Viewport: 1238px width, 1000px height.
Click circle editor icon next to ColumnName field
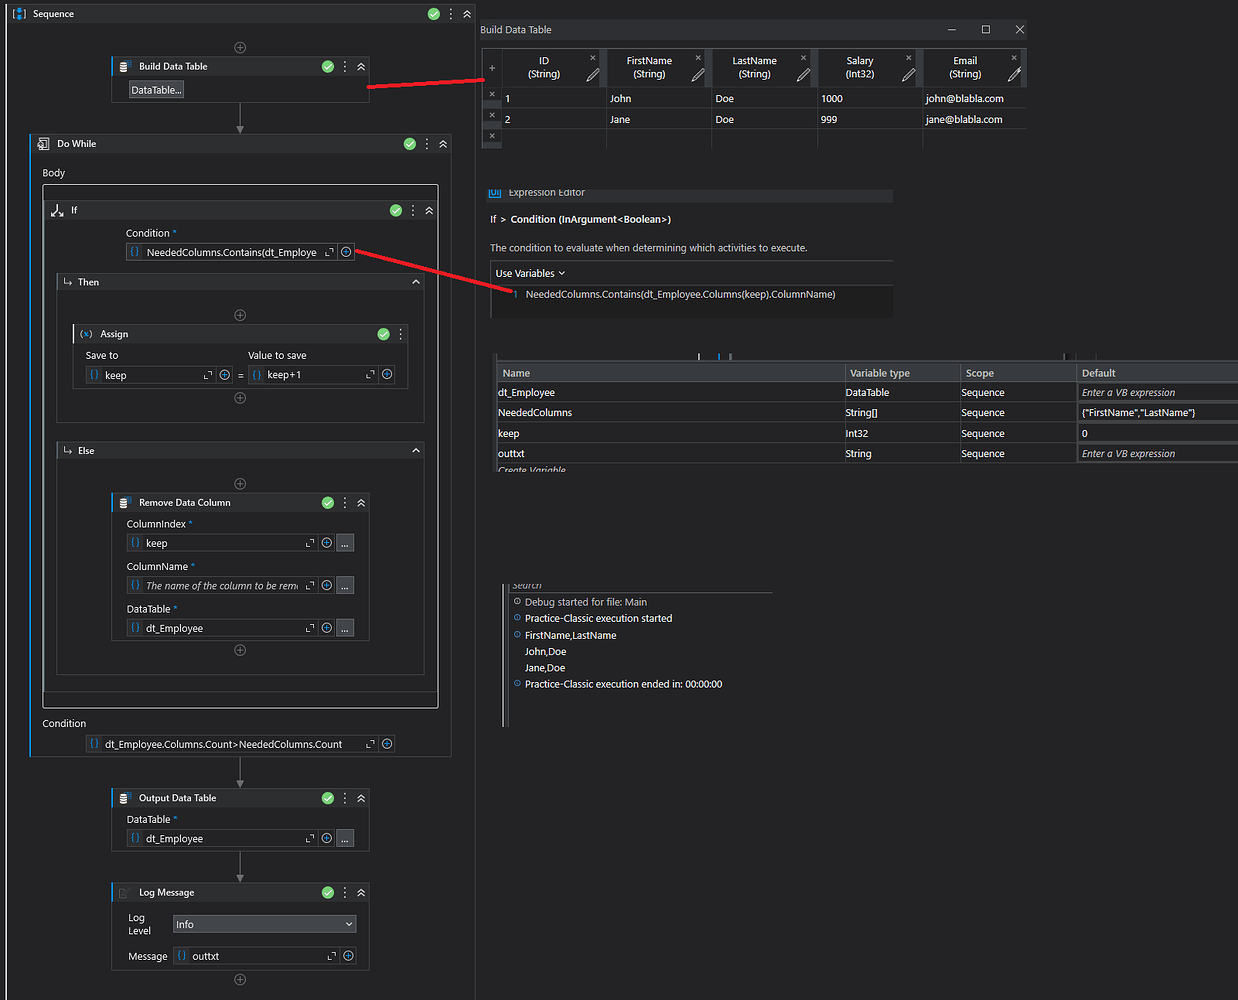pyautogui.click(x=326, y=585)
